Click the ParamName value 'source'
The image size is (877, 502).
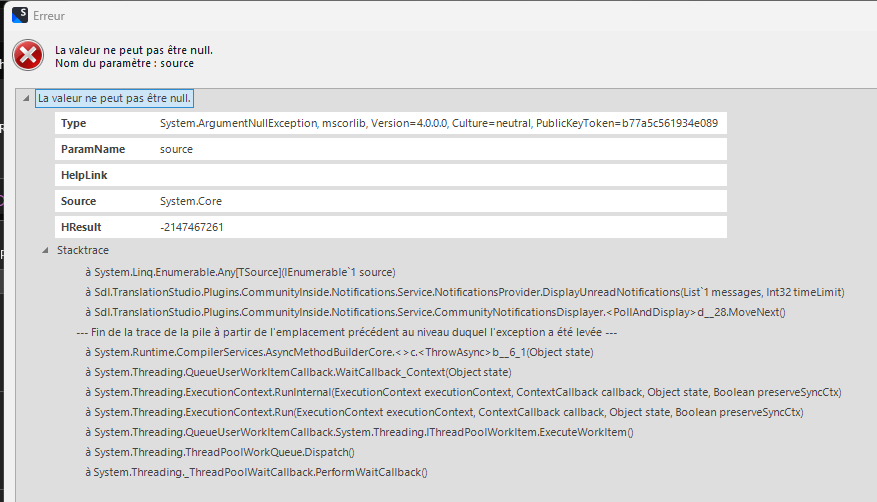(176, 149)
